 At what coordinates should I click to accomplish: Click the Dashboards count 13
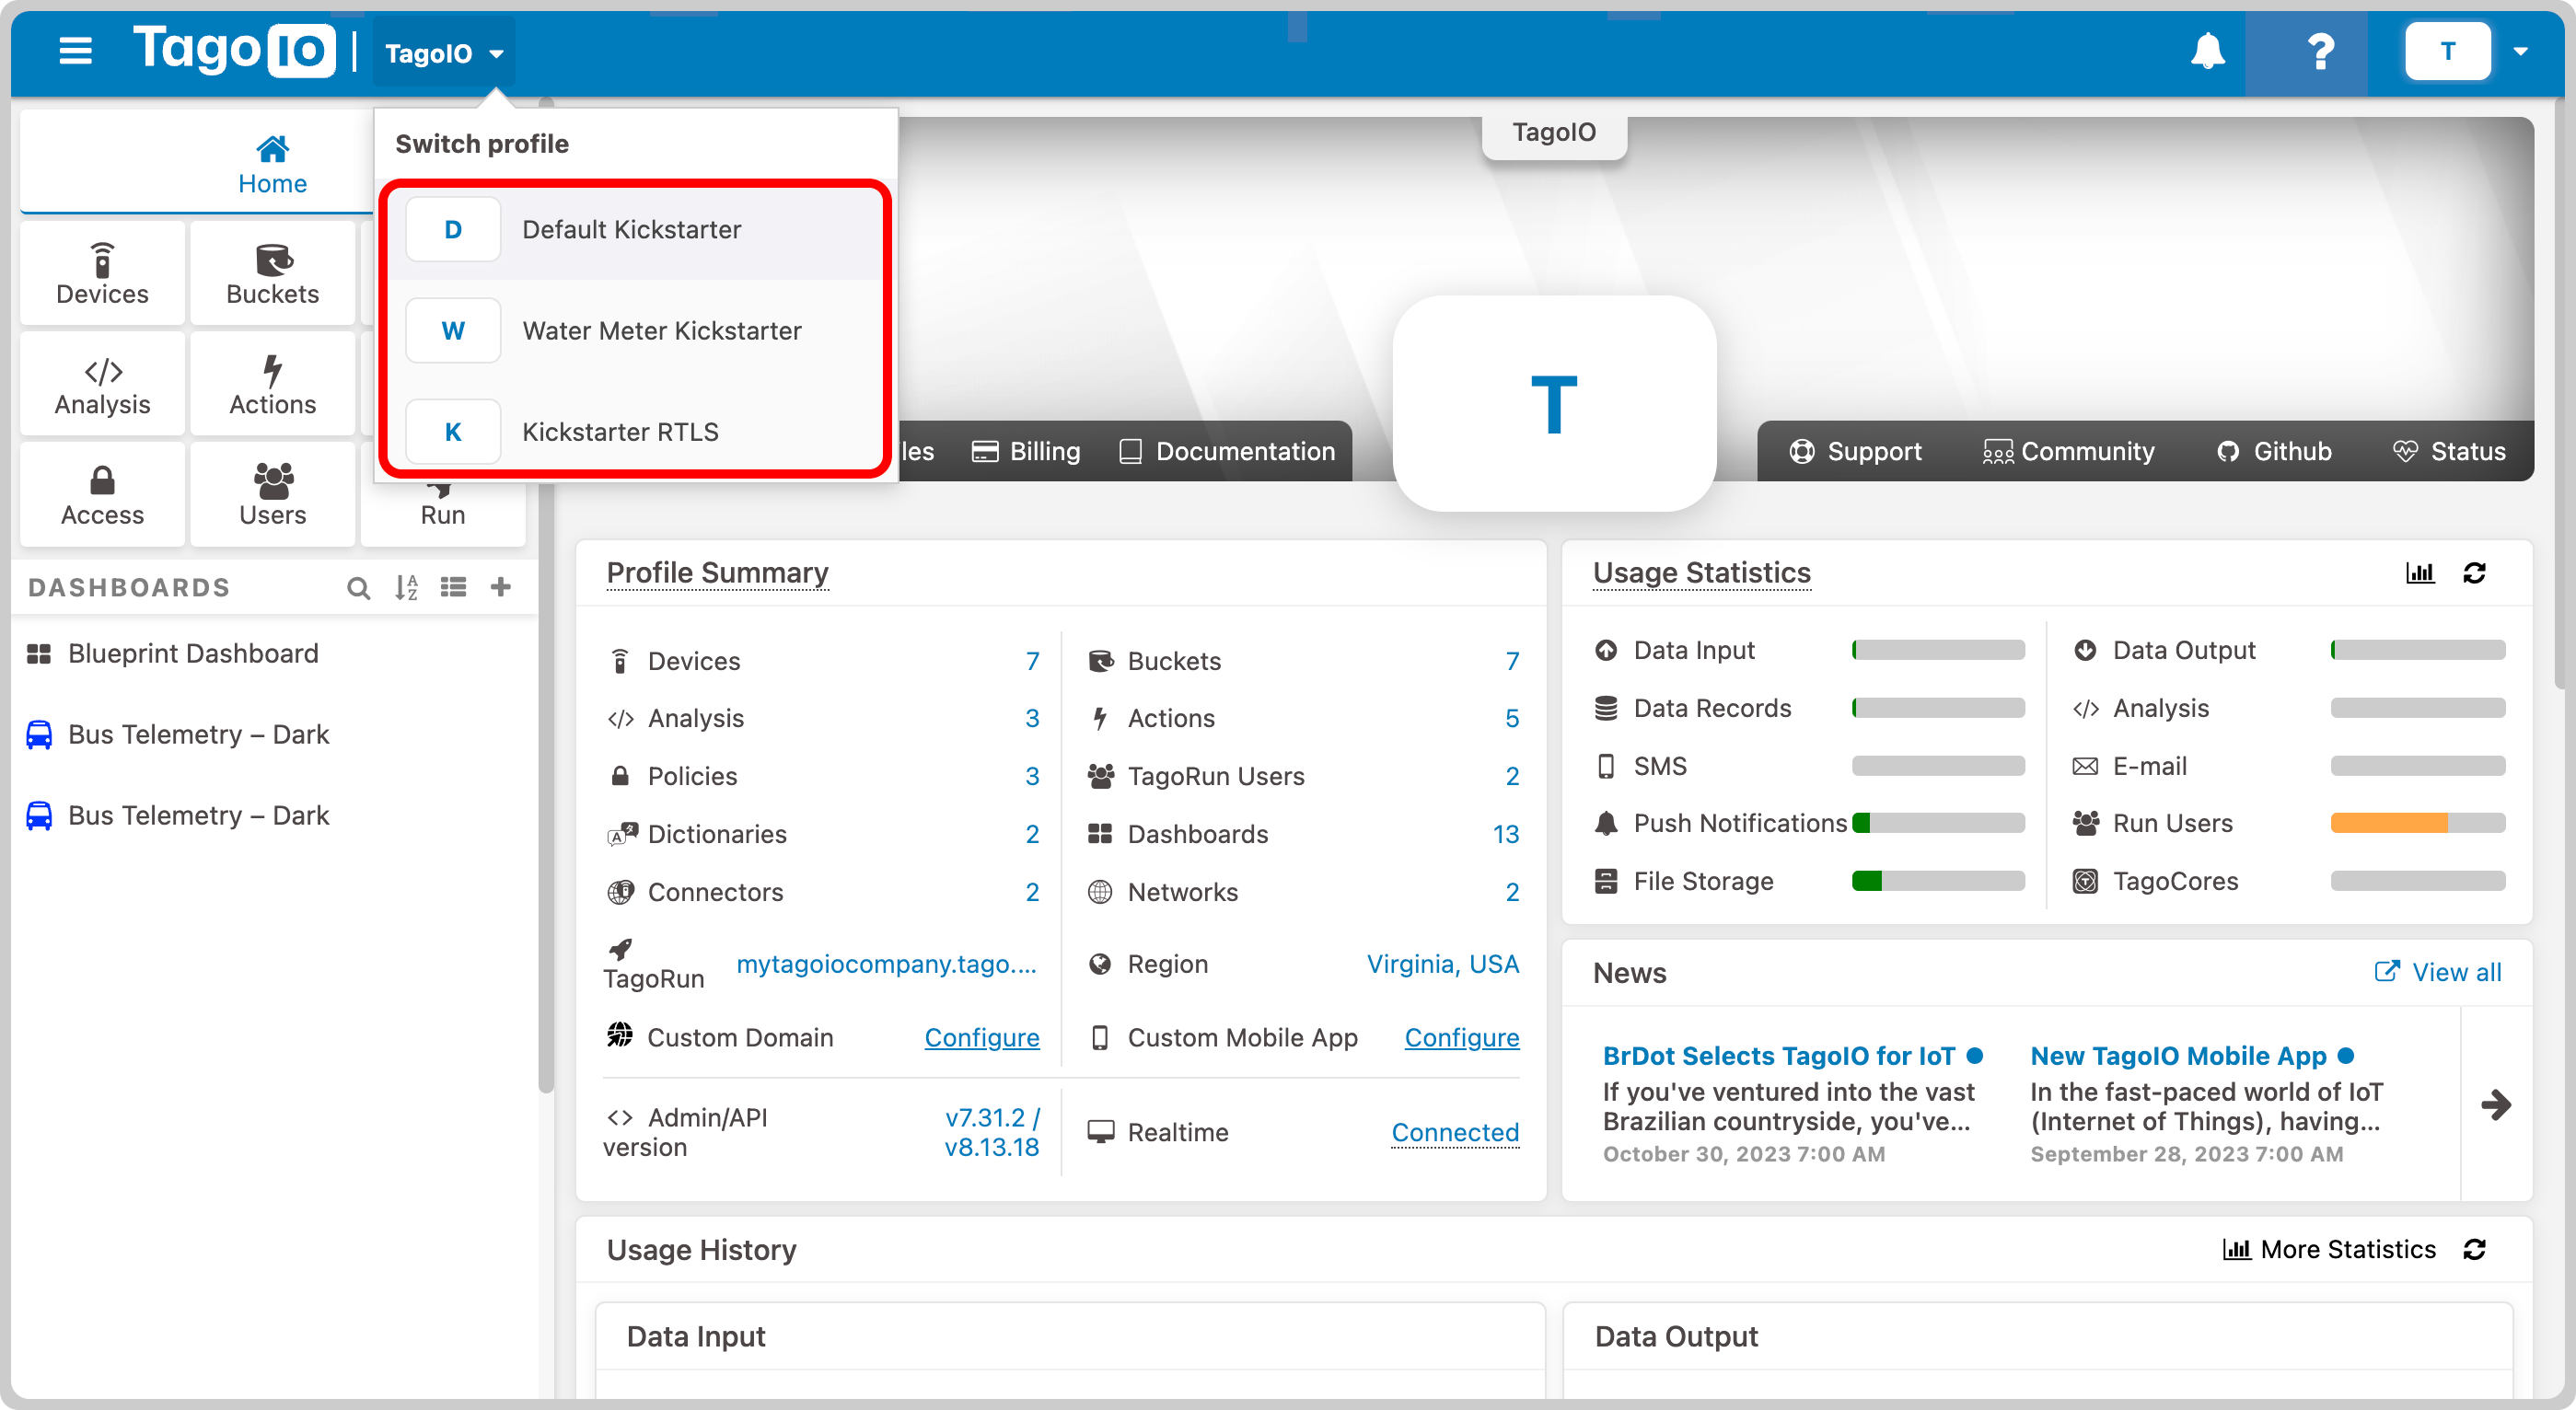point(1505,834)
